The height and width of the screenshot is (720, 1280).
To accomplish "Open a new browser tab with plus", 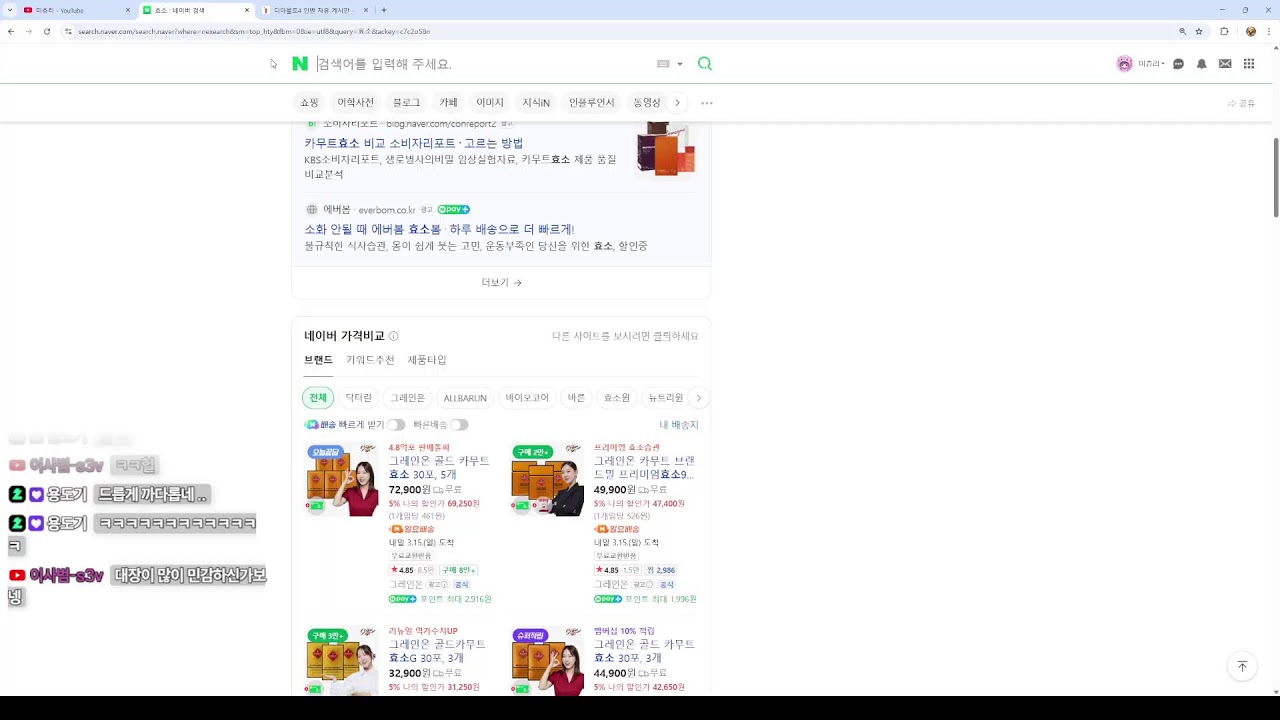I will (383, 10).
